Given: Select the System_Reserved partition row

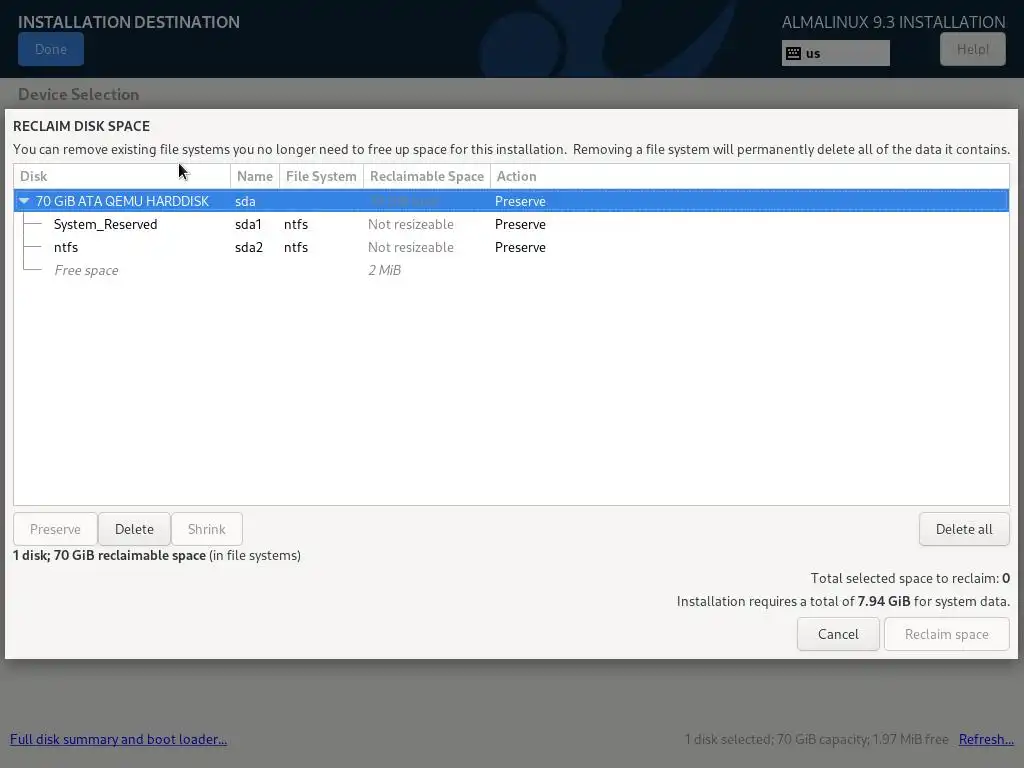Looking at the screenshot, I should [x=511, y=224].
